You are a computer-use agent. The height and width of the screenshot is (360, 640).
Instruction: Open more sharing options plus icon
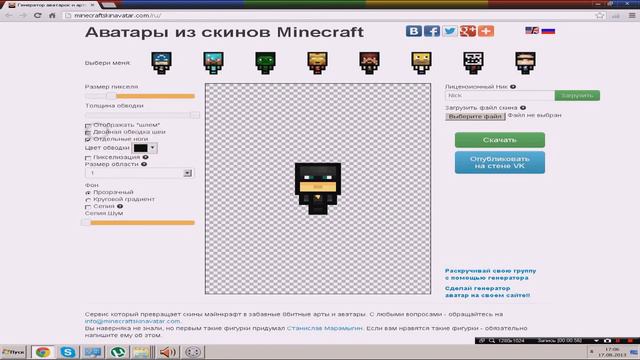tap(486, 31)
